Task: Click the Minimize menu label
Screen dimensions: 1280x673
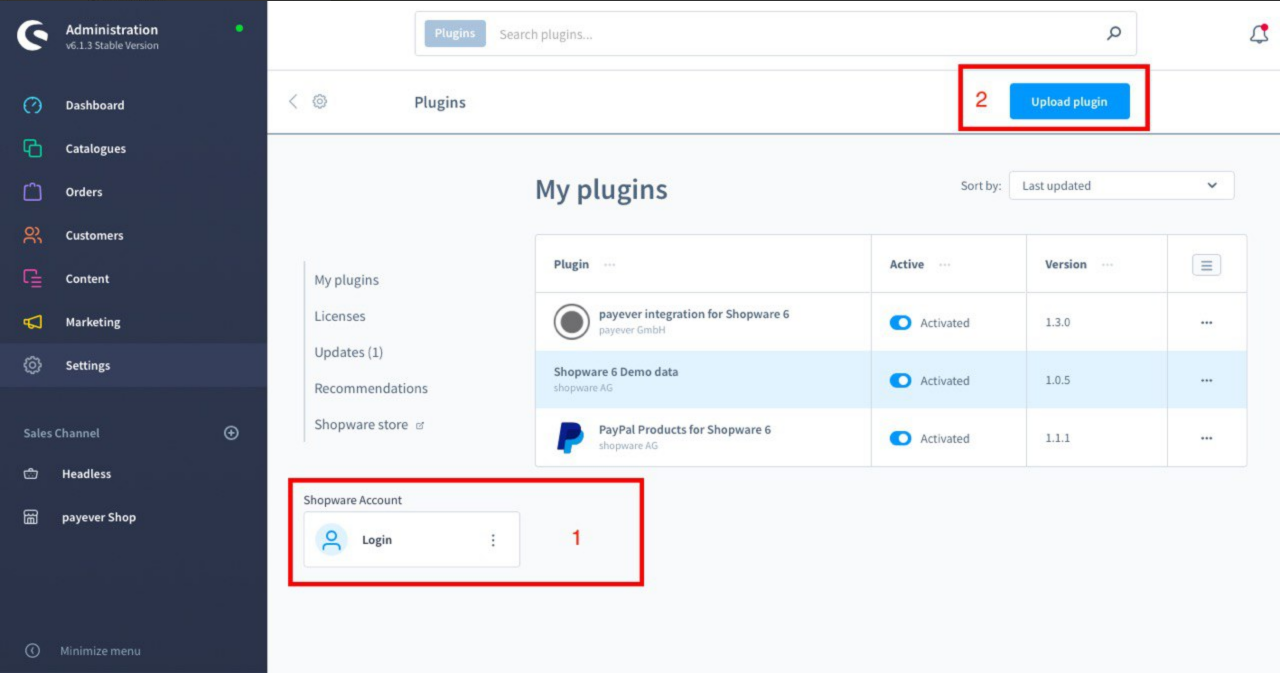Action: point(100,651)
